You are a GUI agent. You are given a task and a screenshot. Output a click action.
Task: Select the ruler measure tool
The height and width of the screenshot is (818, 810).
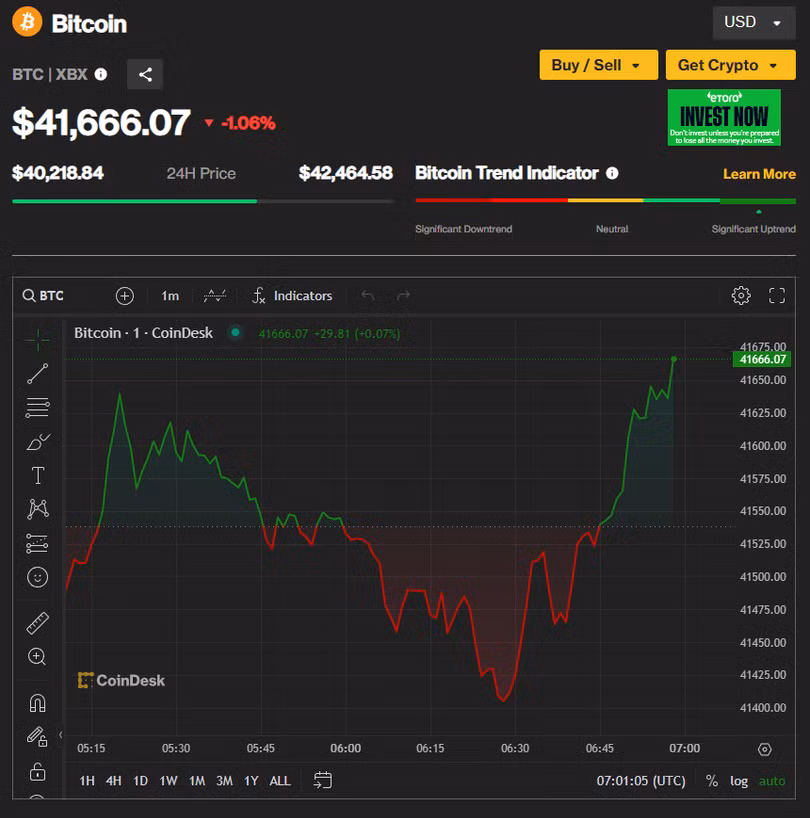[37, 624]
